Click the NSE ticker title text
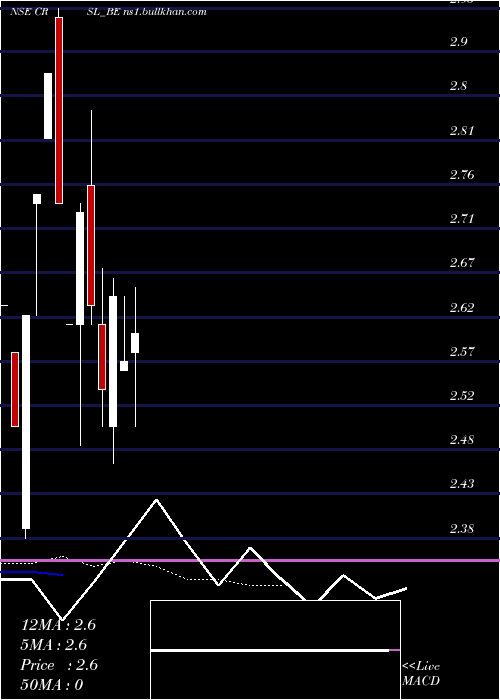 108,12
